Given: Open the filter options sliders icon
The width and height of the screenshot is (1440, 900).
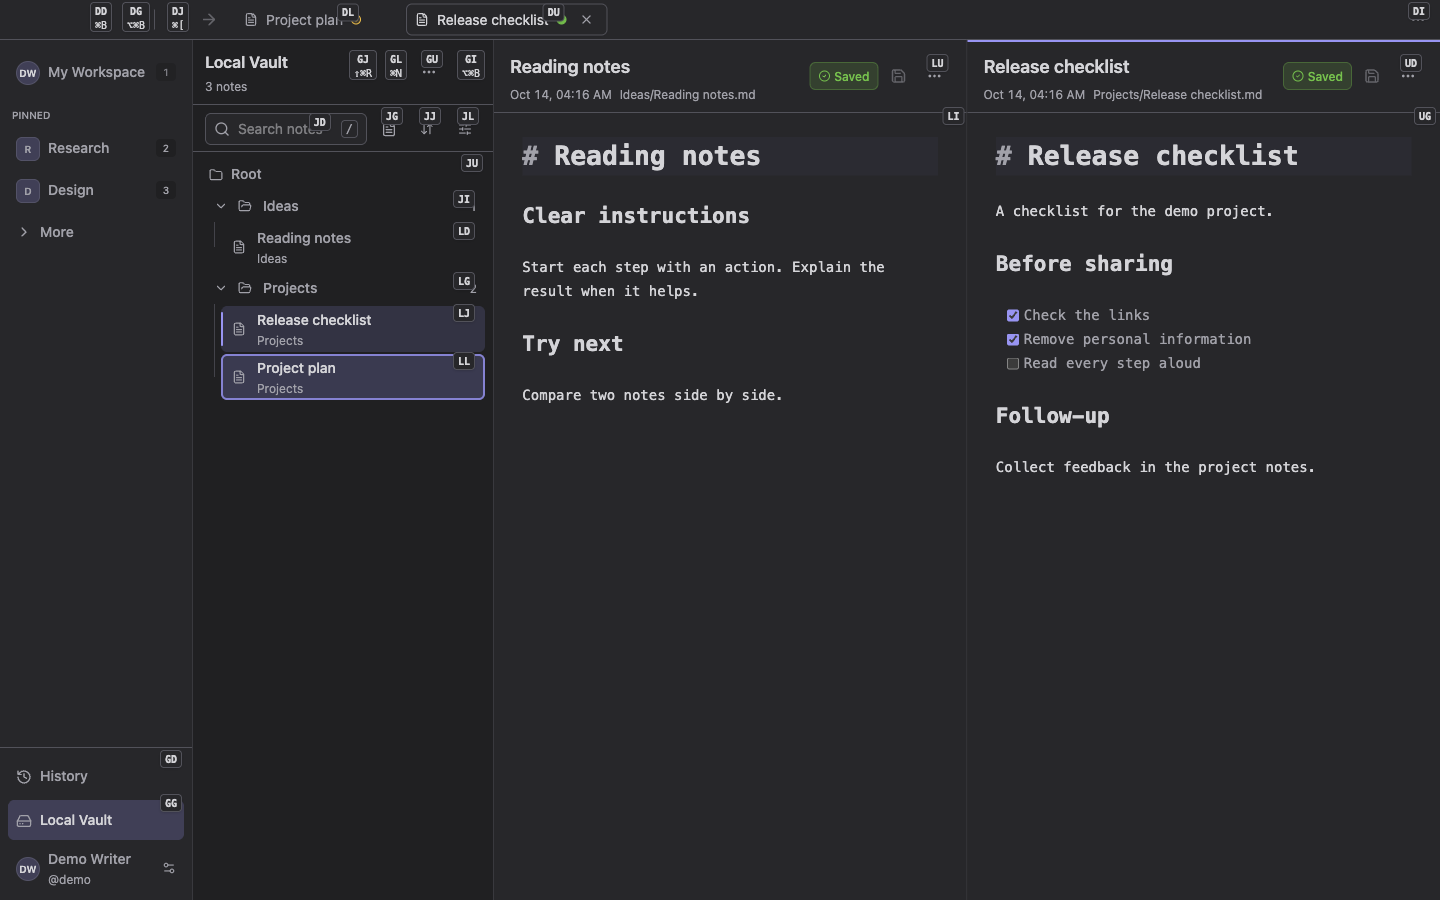Looking at the screenshot, I should point(465,130).
